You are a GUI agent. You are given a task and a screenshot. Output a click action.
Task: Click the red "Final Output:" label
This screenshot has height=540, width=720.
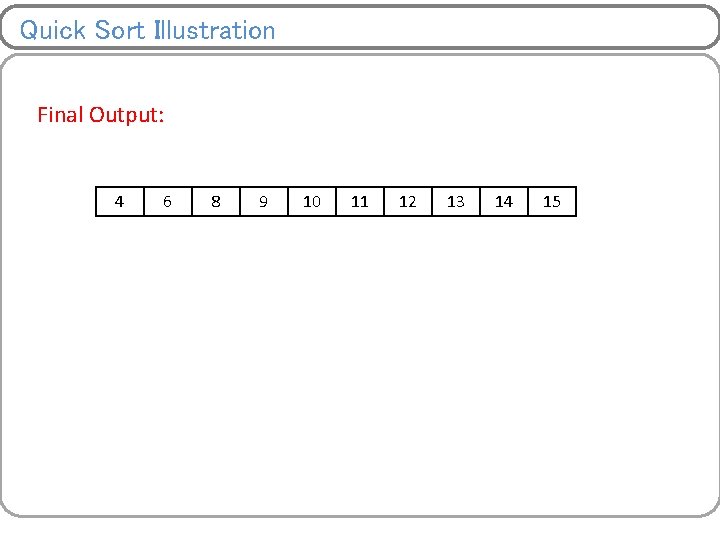point(100,115)
